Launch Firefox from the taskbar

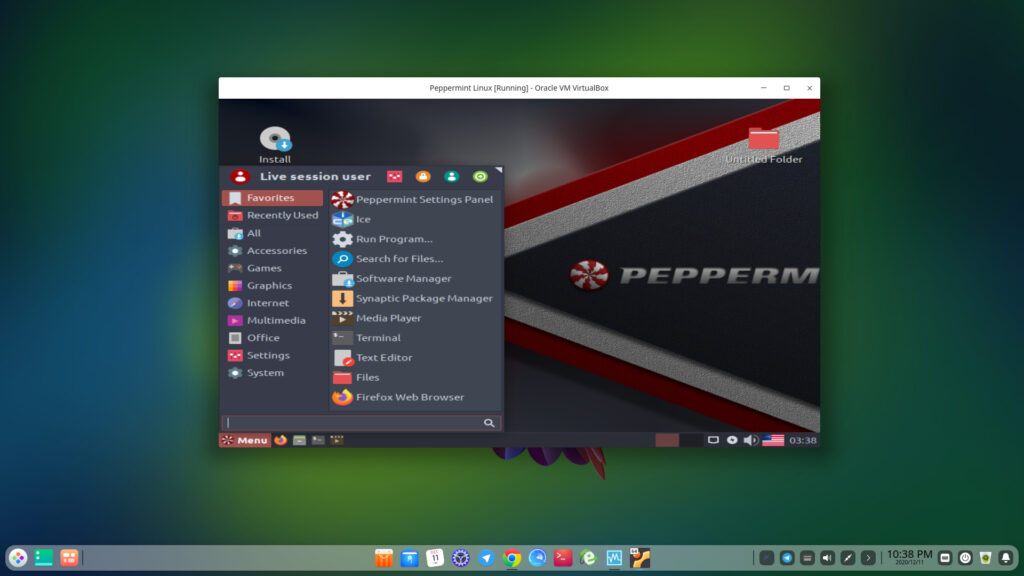280,440
